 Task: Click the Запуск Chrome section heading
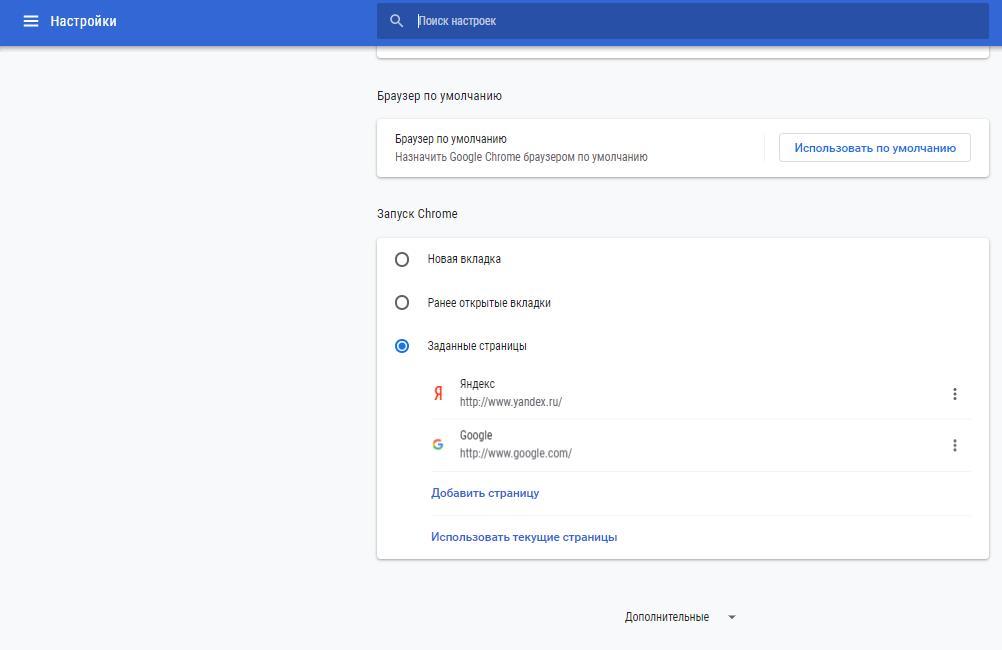tap(417, 213)
